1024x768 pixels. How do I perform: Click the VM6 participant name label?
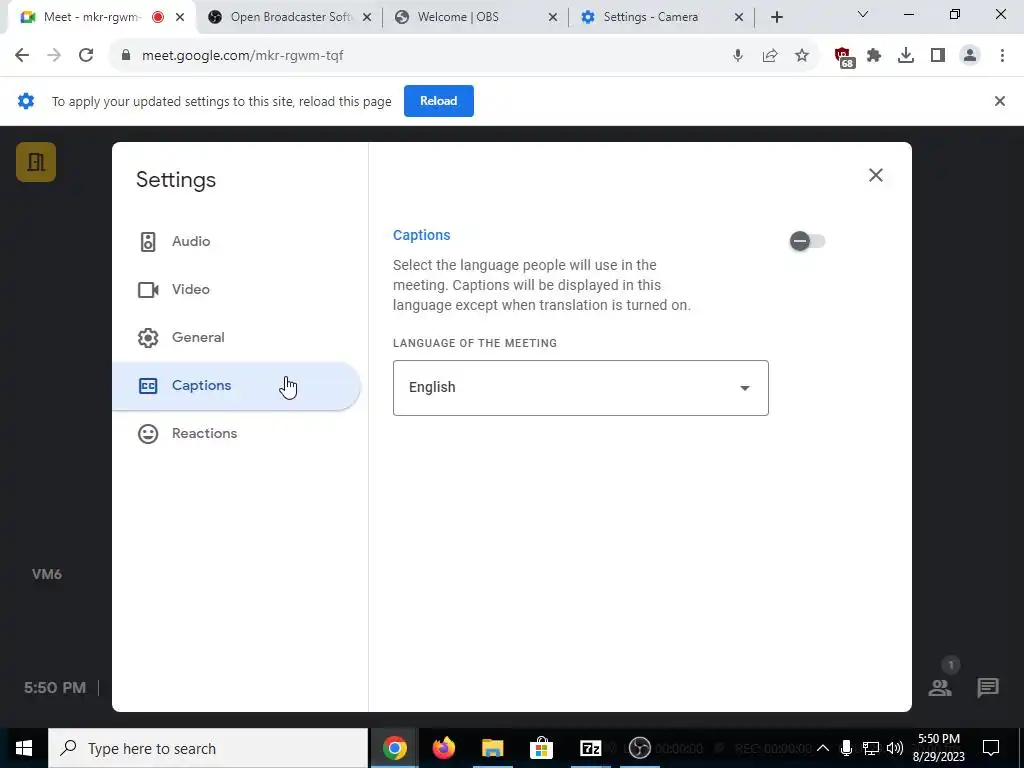tap(47, 575)
